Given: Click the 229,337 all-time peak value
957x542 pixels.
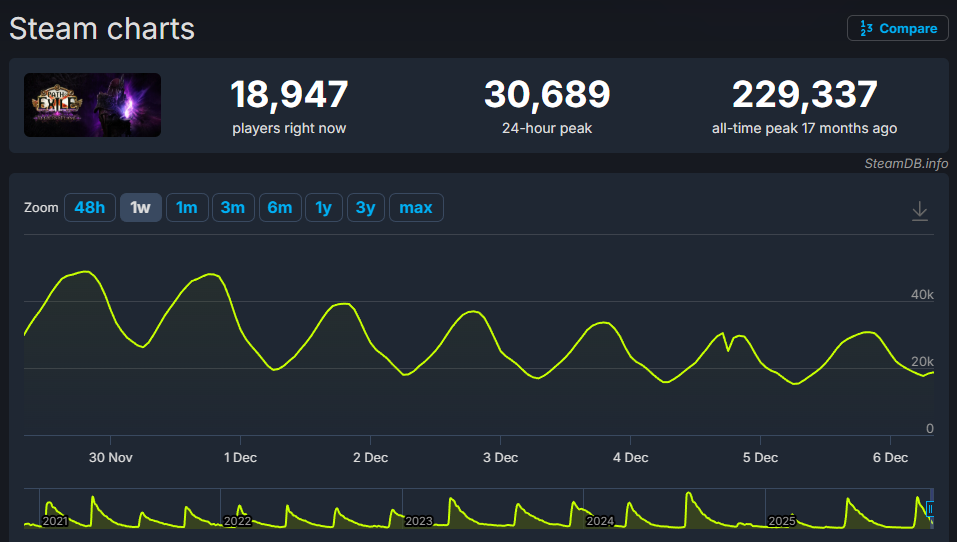Looking at the screenshot, I should 804,95.
